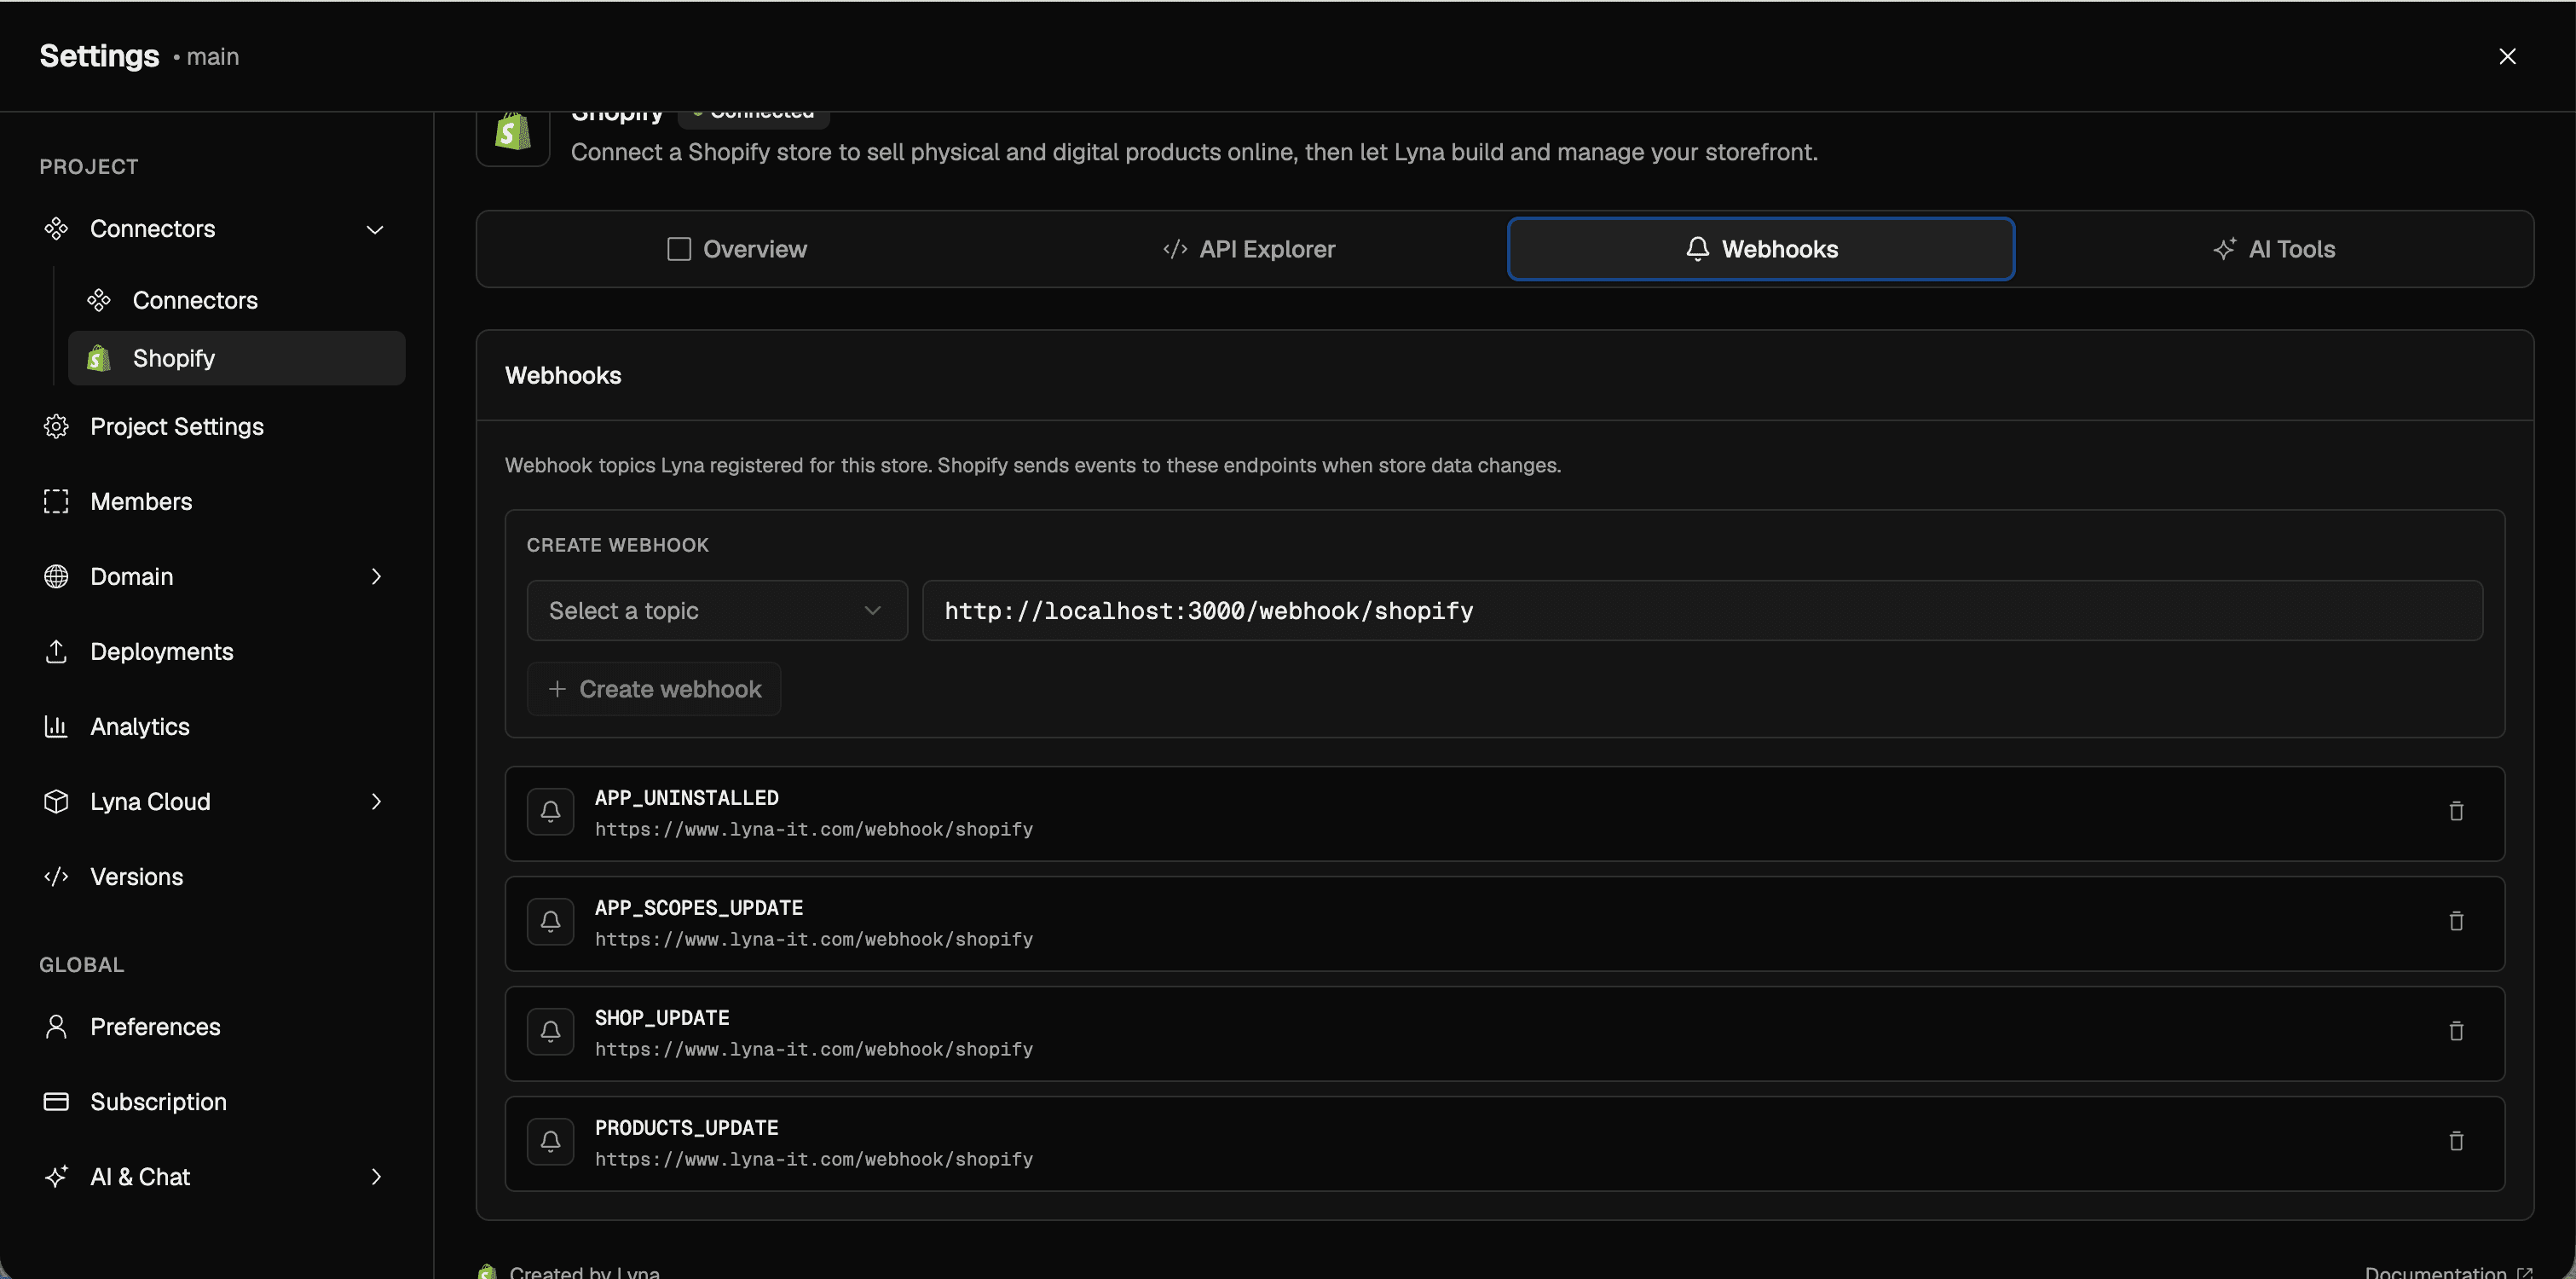Click the Lyna Cloud cube icon
2576x1279 pixels.
(56, 802)
